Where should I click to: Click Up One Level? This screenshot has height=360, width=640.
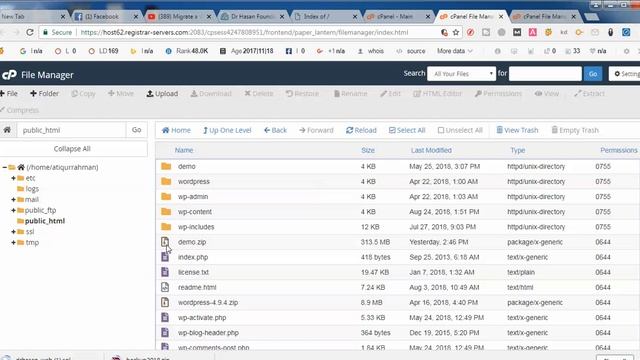tap(227, 130)
